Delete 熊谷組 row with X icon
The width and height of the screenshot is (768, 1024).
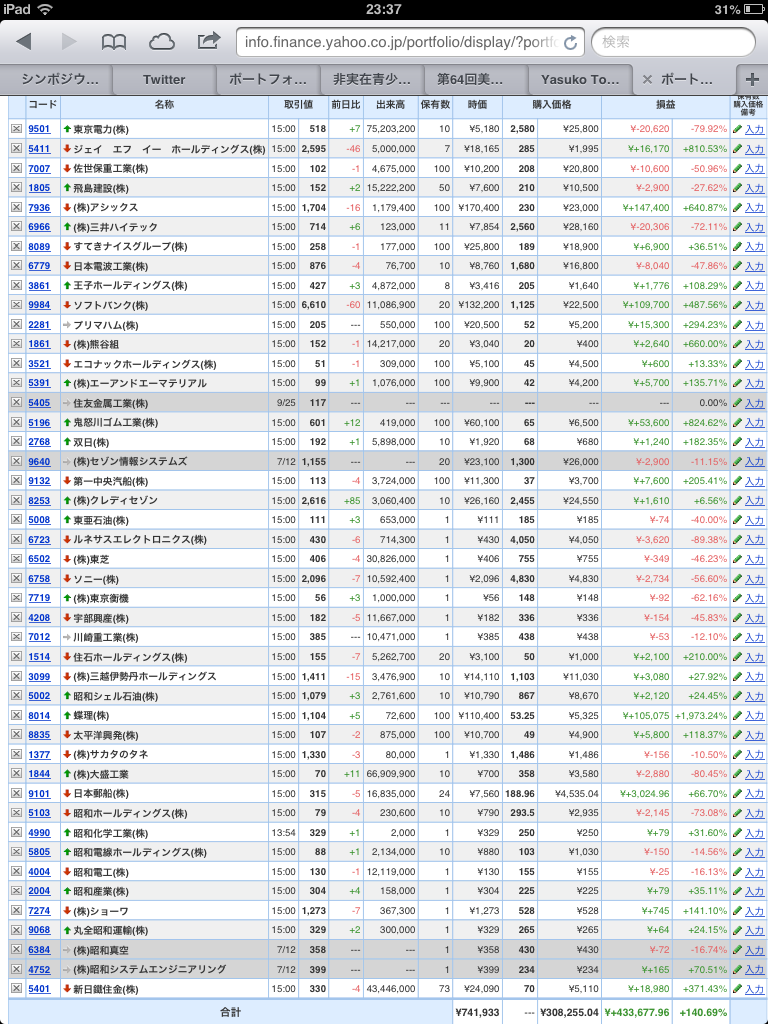[16, 344]
